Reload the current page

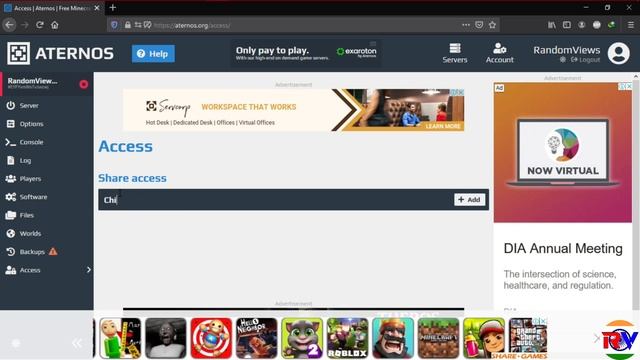(40, 25)
